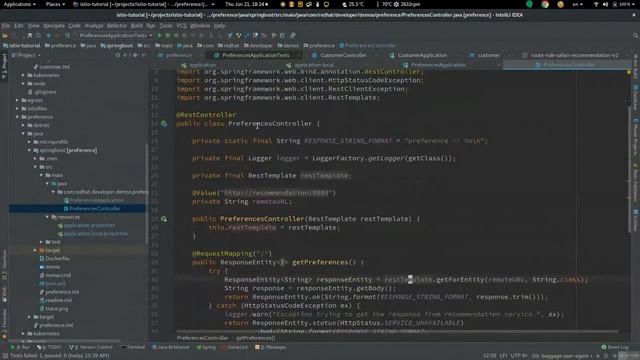
Task: Select PreferencesApplication in project tree
Action: pos(96,200)
